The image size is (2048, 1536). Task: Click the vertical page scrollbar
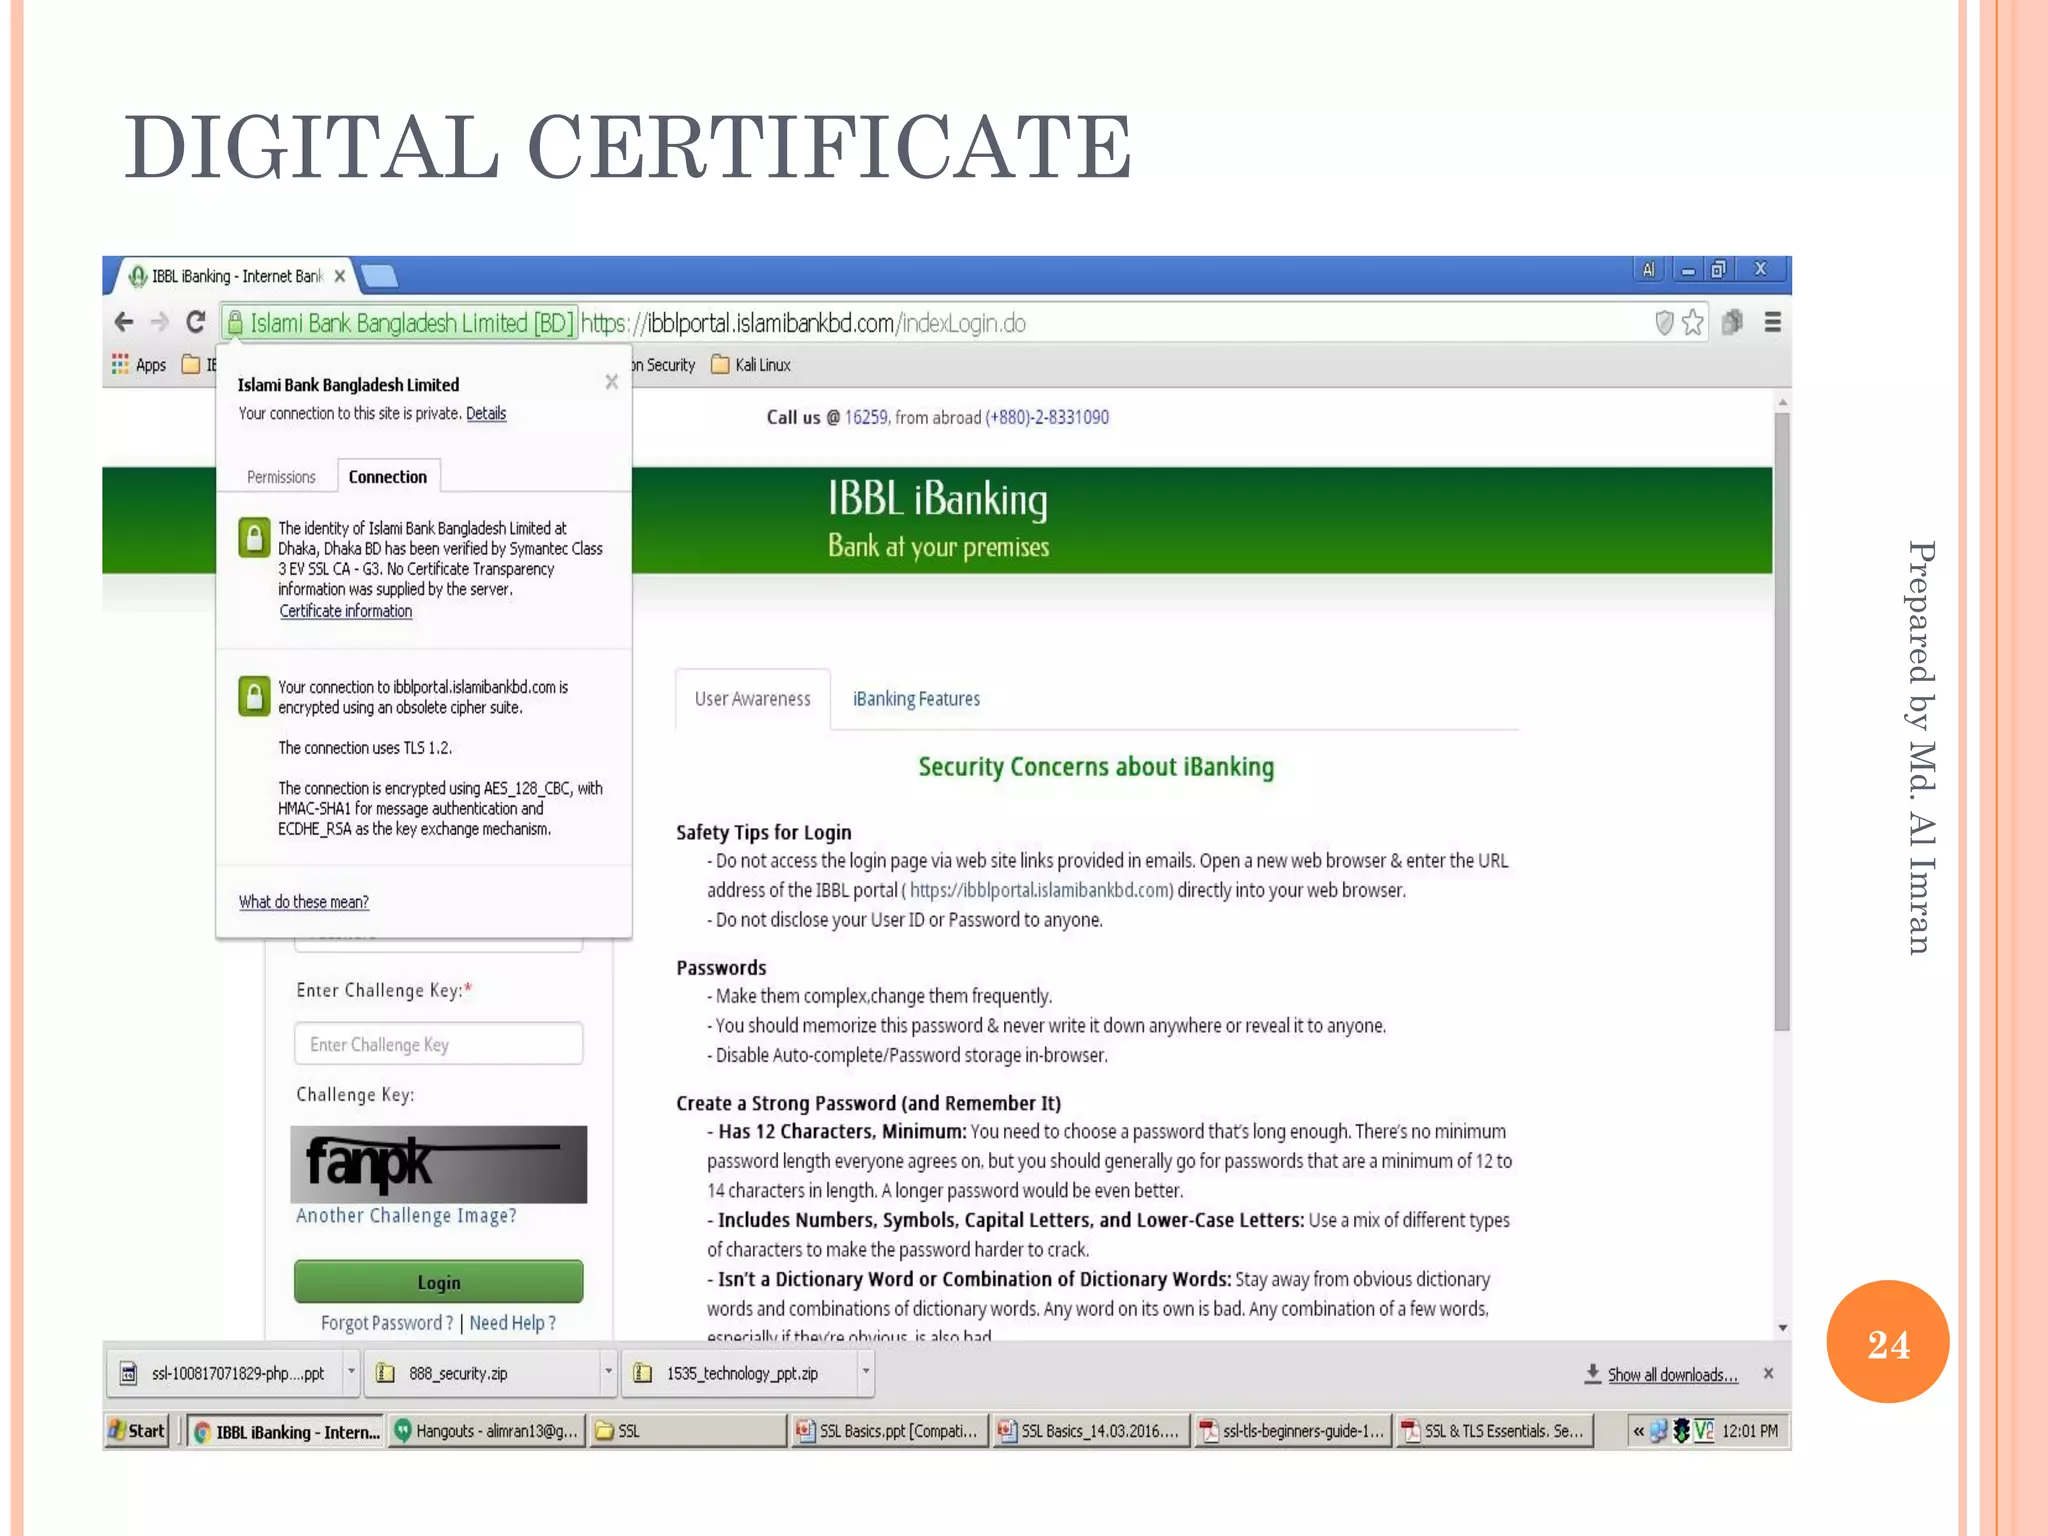1782,722
